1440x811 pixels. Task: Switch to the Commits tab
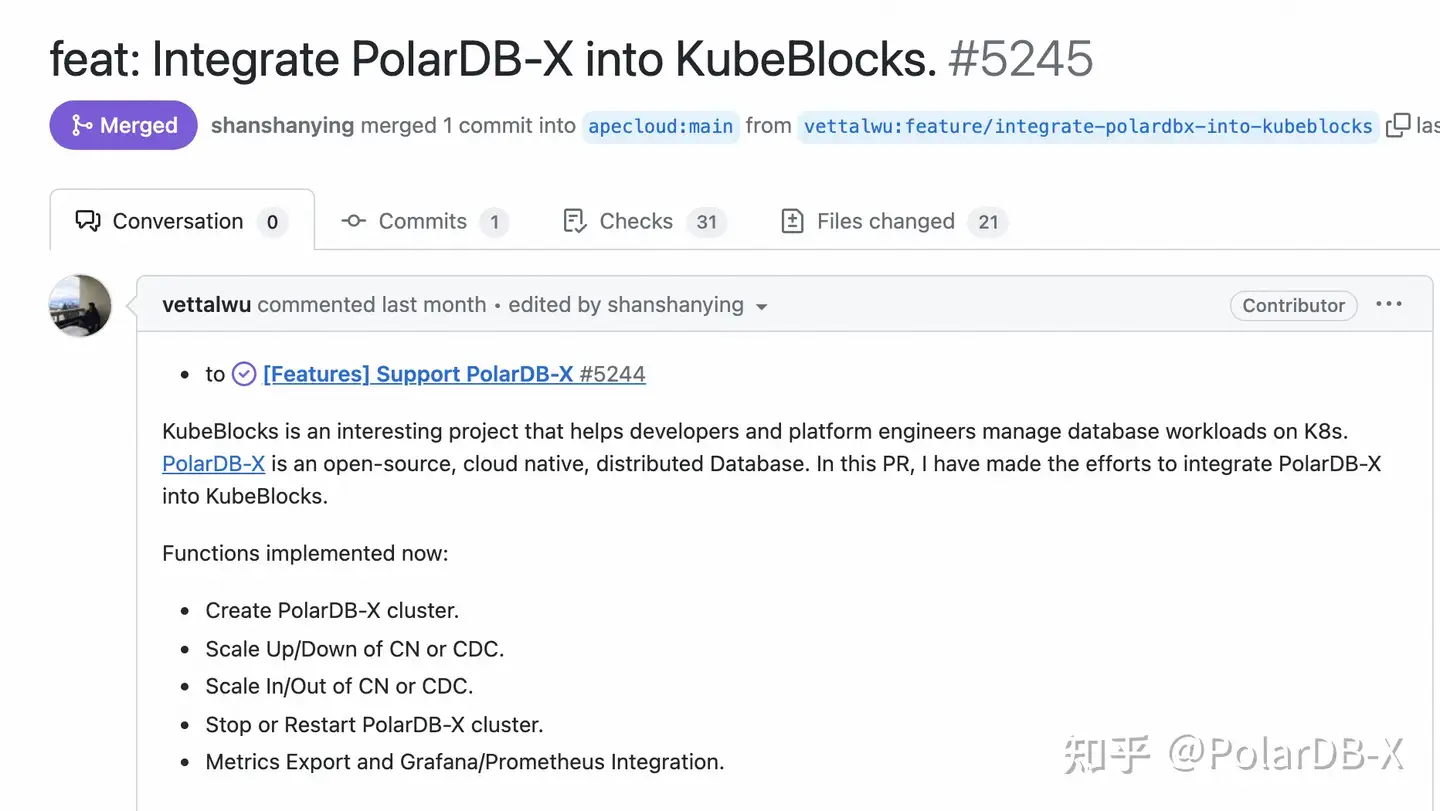422,221
